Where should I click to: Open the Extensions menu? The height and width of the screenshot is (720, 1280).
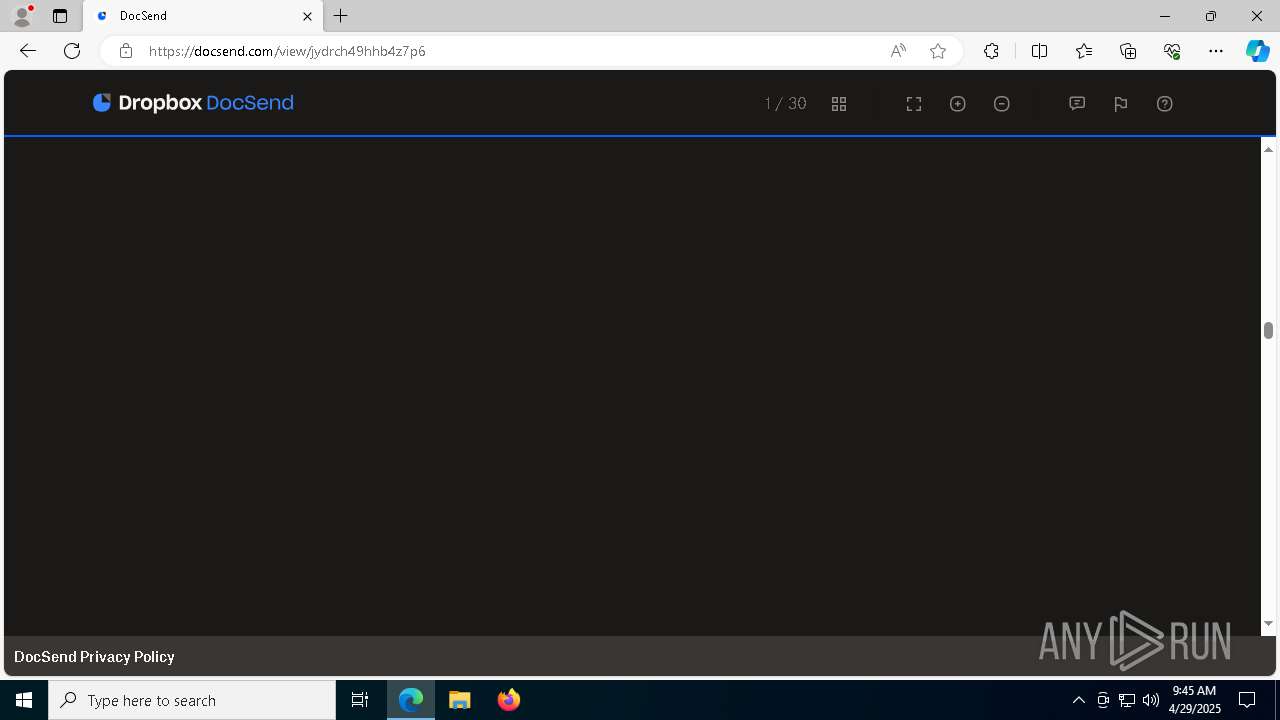coord(991,51)
